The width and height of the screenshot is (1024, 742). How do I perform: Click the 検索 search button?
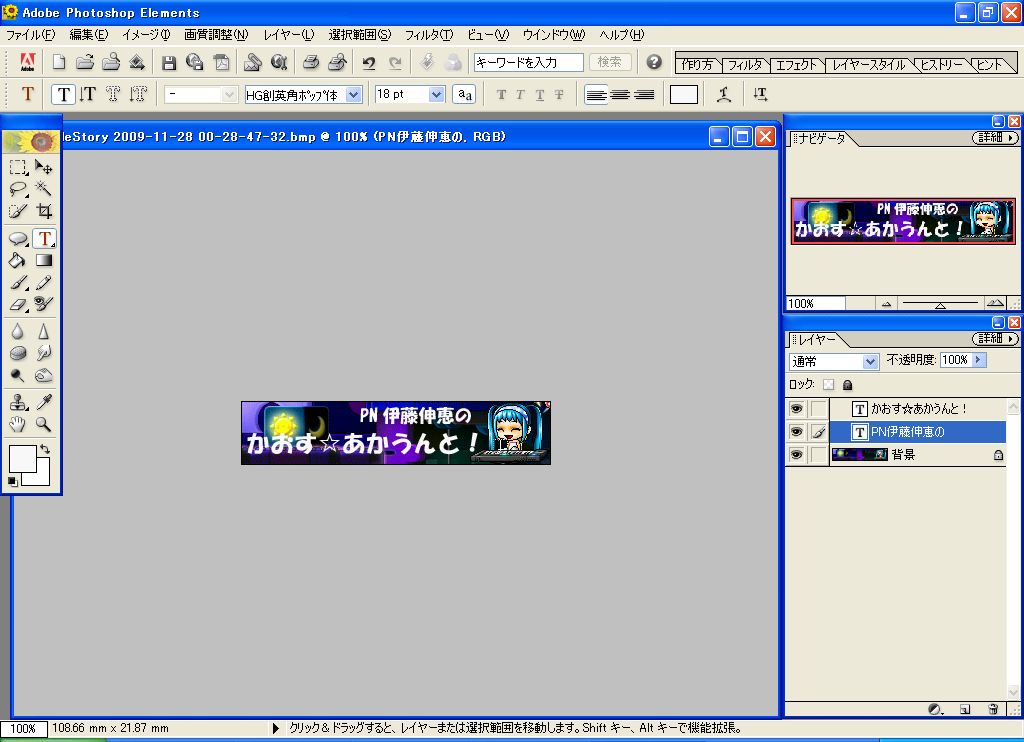click(x=610, y=62)
